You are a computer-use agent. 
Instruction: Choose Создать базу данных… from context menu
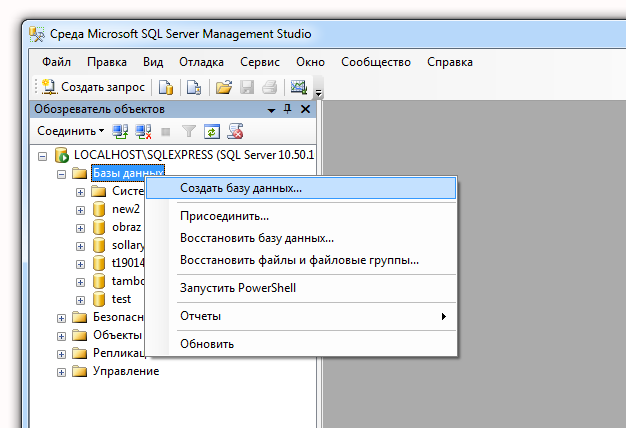click(301, 188)
